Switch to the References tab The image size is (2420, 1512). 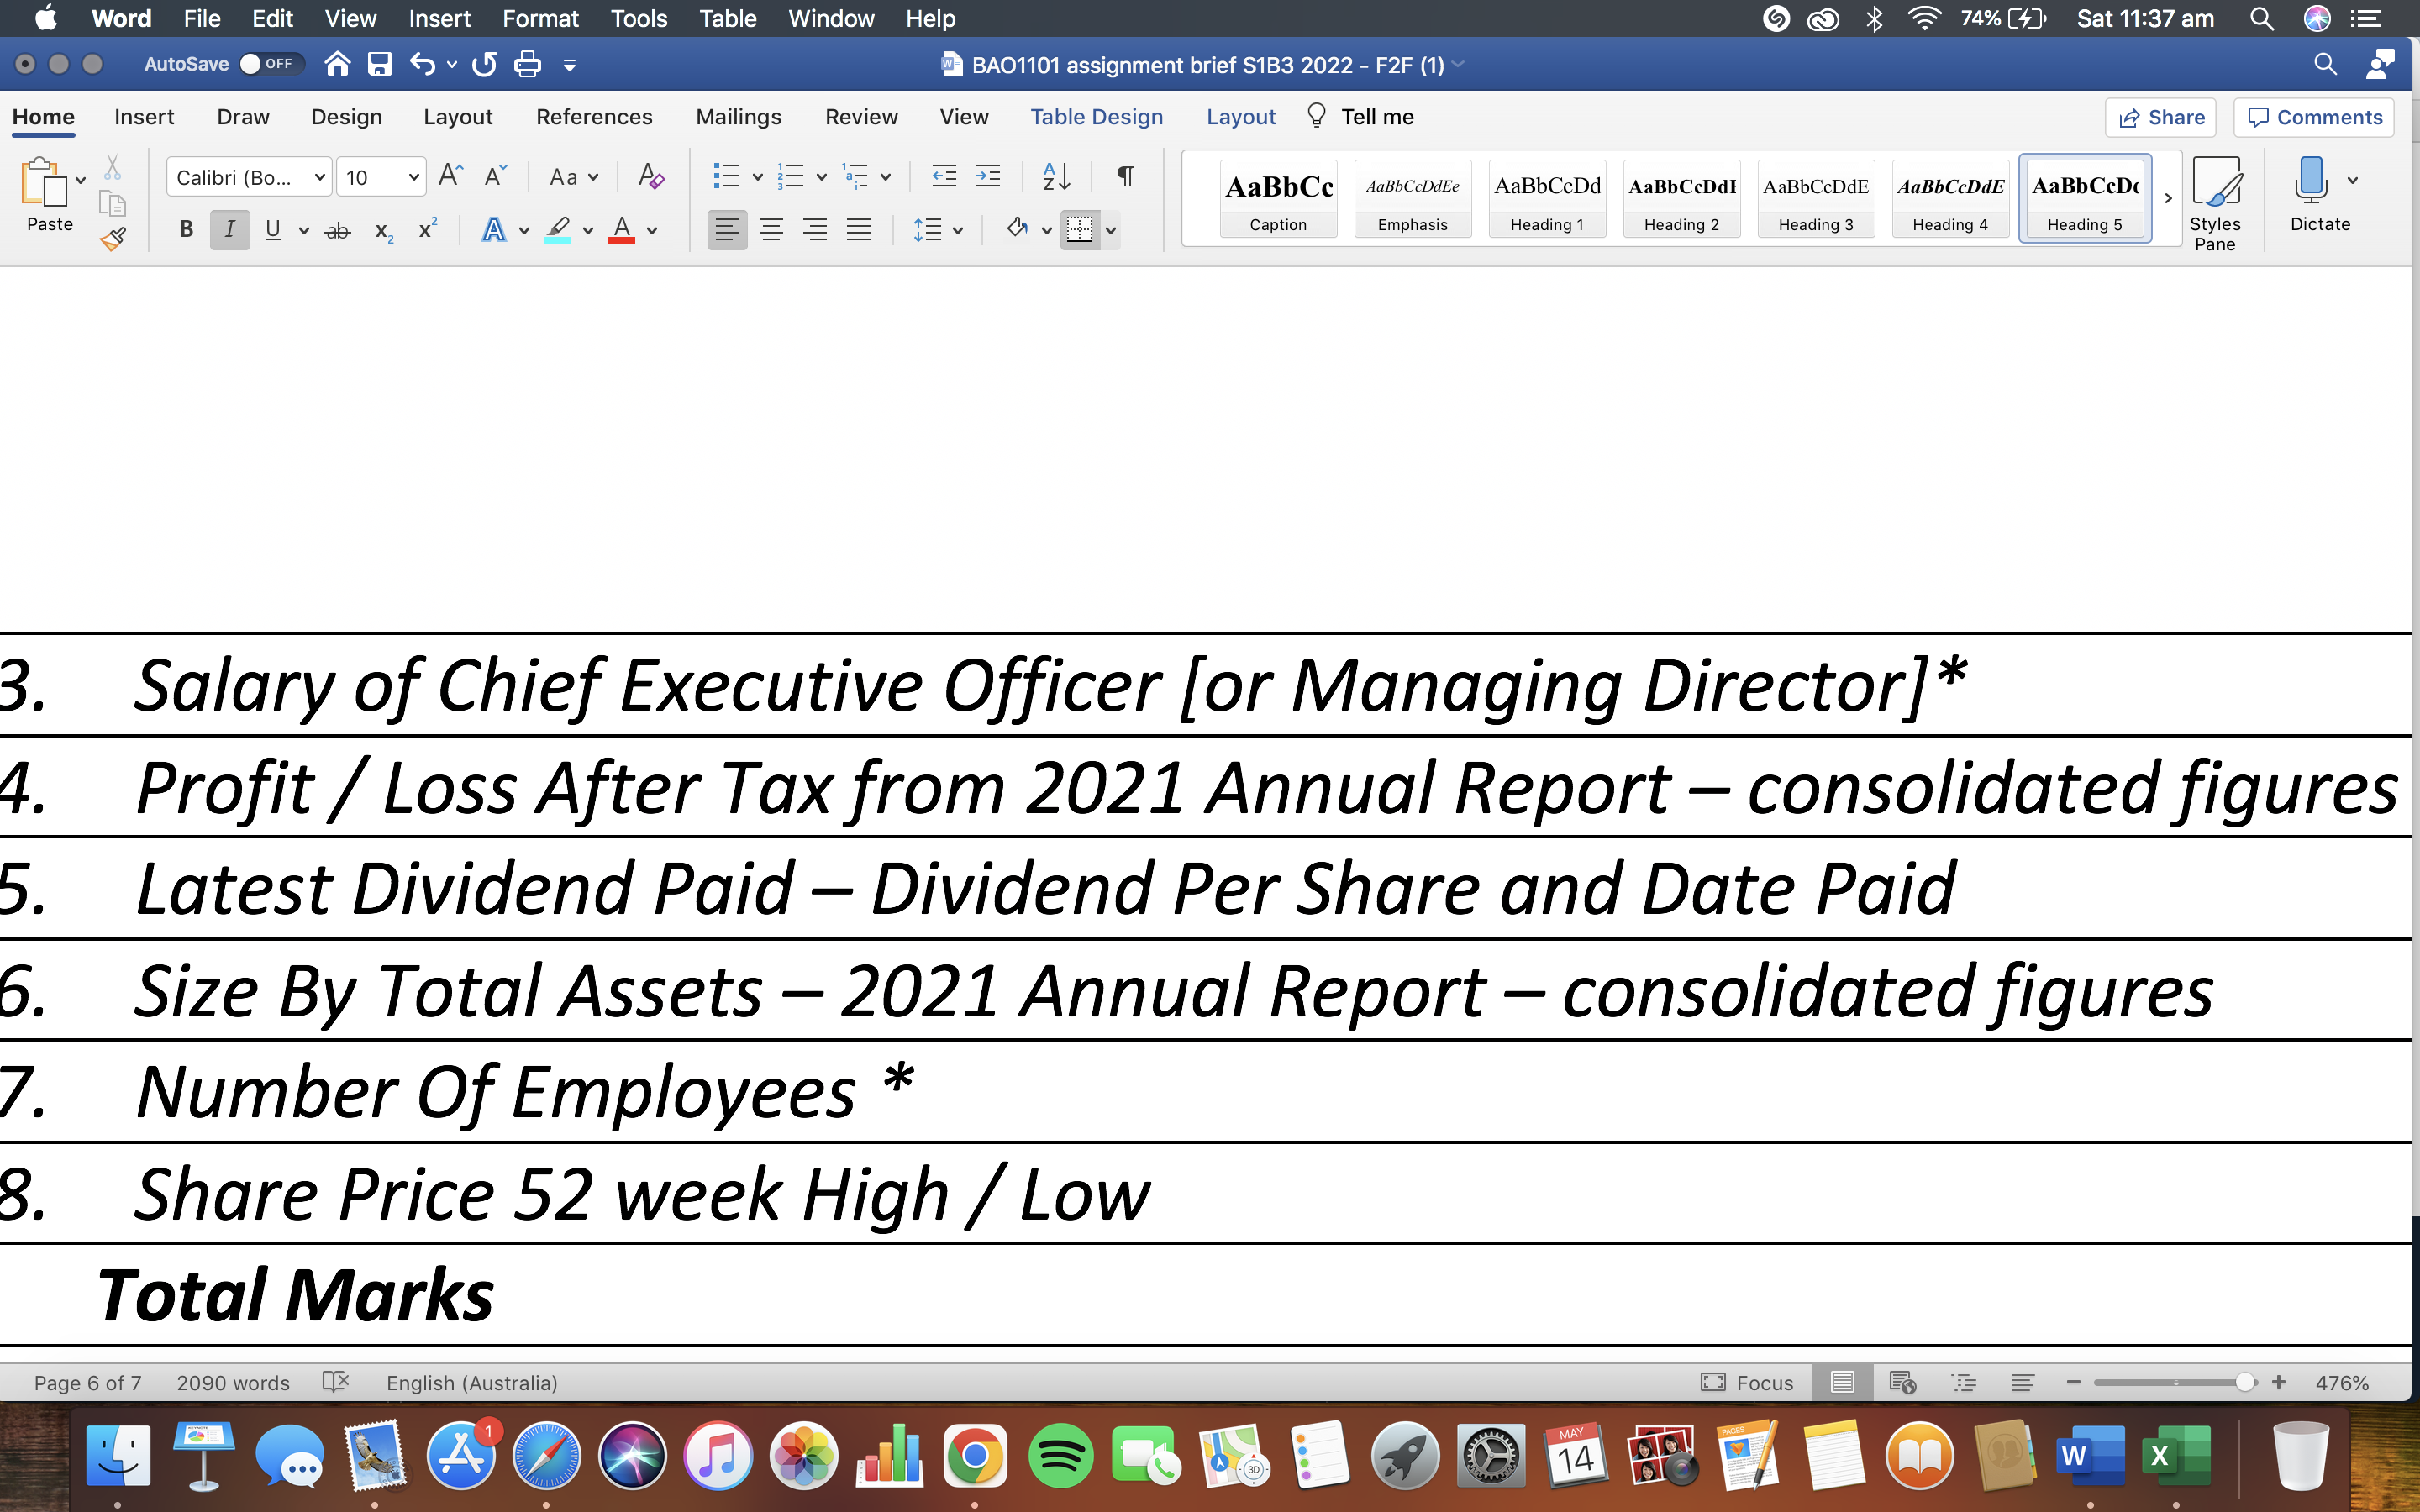tap(594, 117)
